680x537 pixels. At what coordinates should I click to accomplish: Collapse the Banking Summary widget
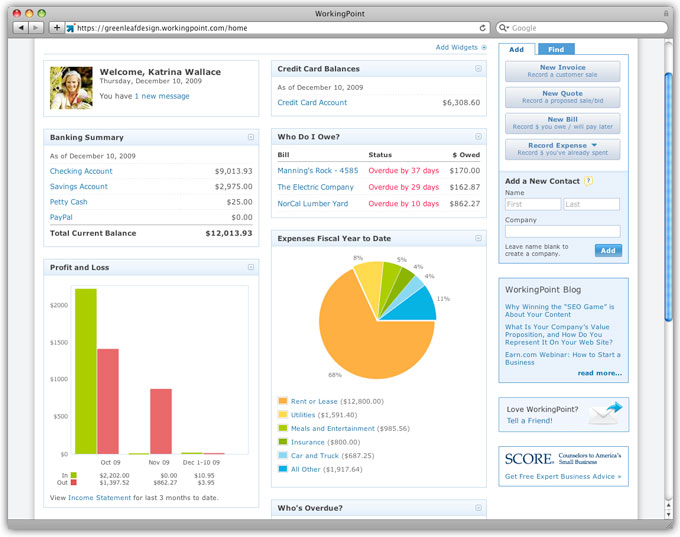point(251,137)
